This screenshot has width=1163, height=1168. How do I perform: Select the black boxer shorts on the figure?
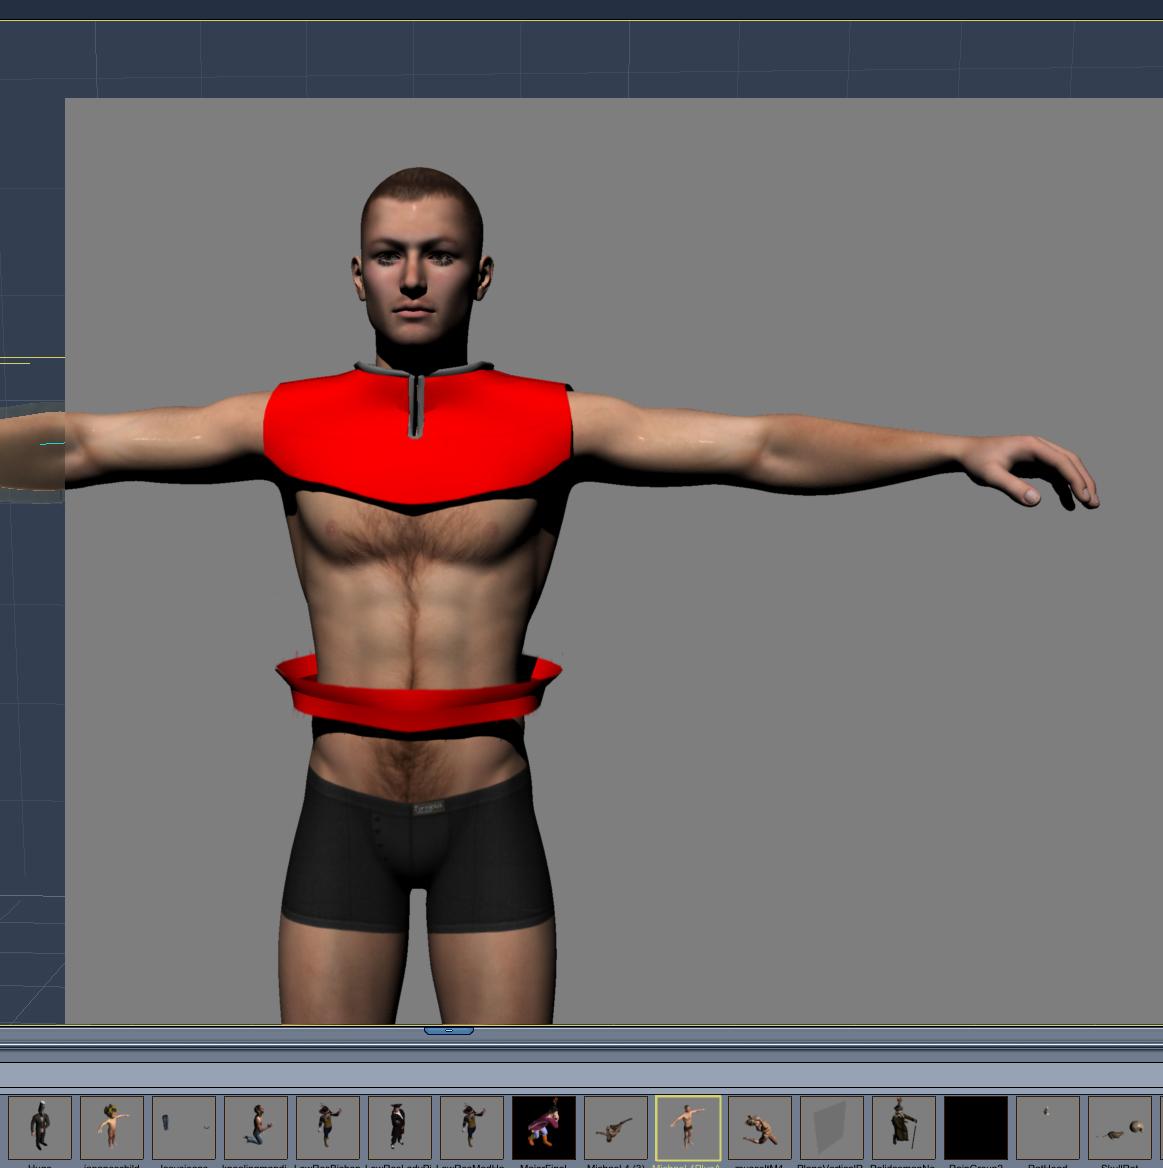coord(417,849)
